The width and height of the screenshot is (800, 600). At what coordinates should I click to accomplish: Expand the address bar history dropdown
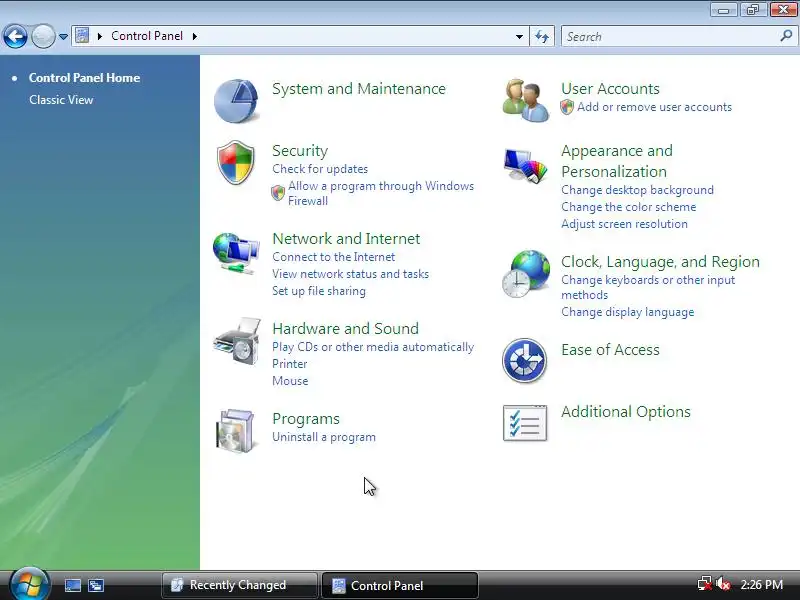pos(519,36)
